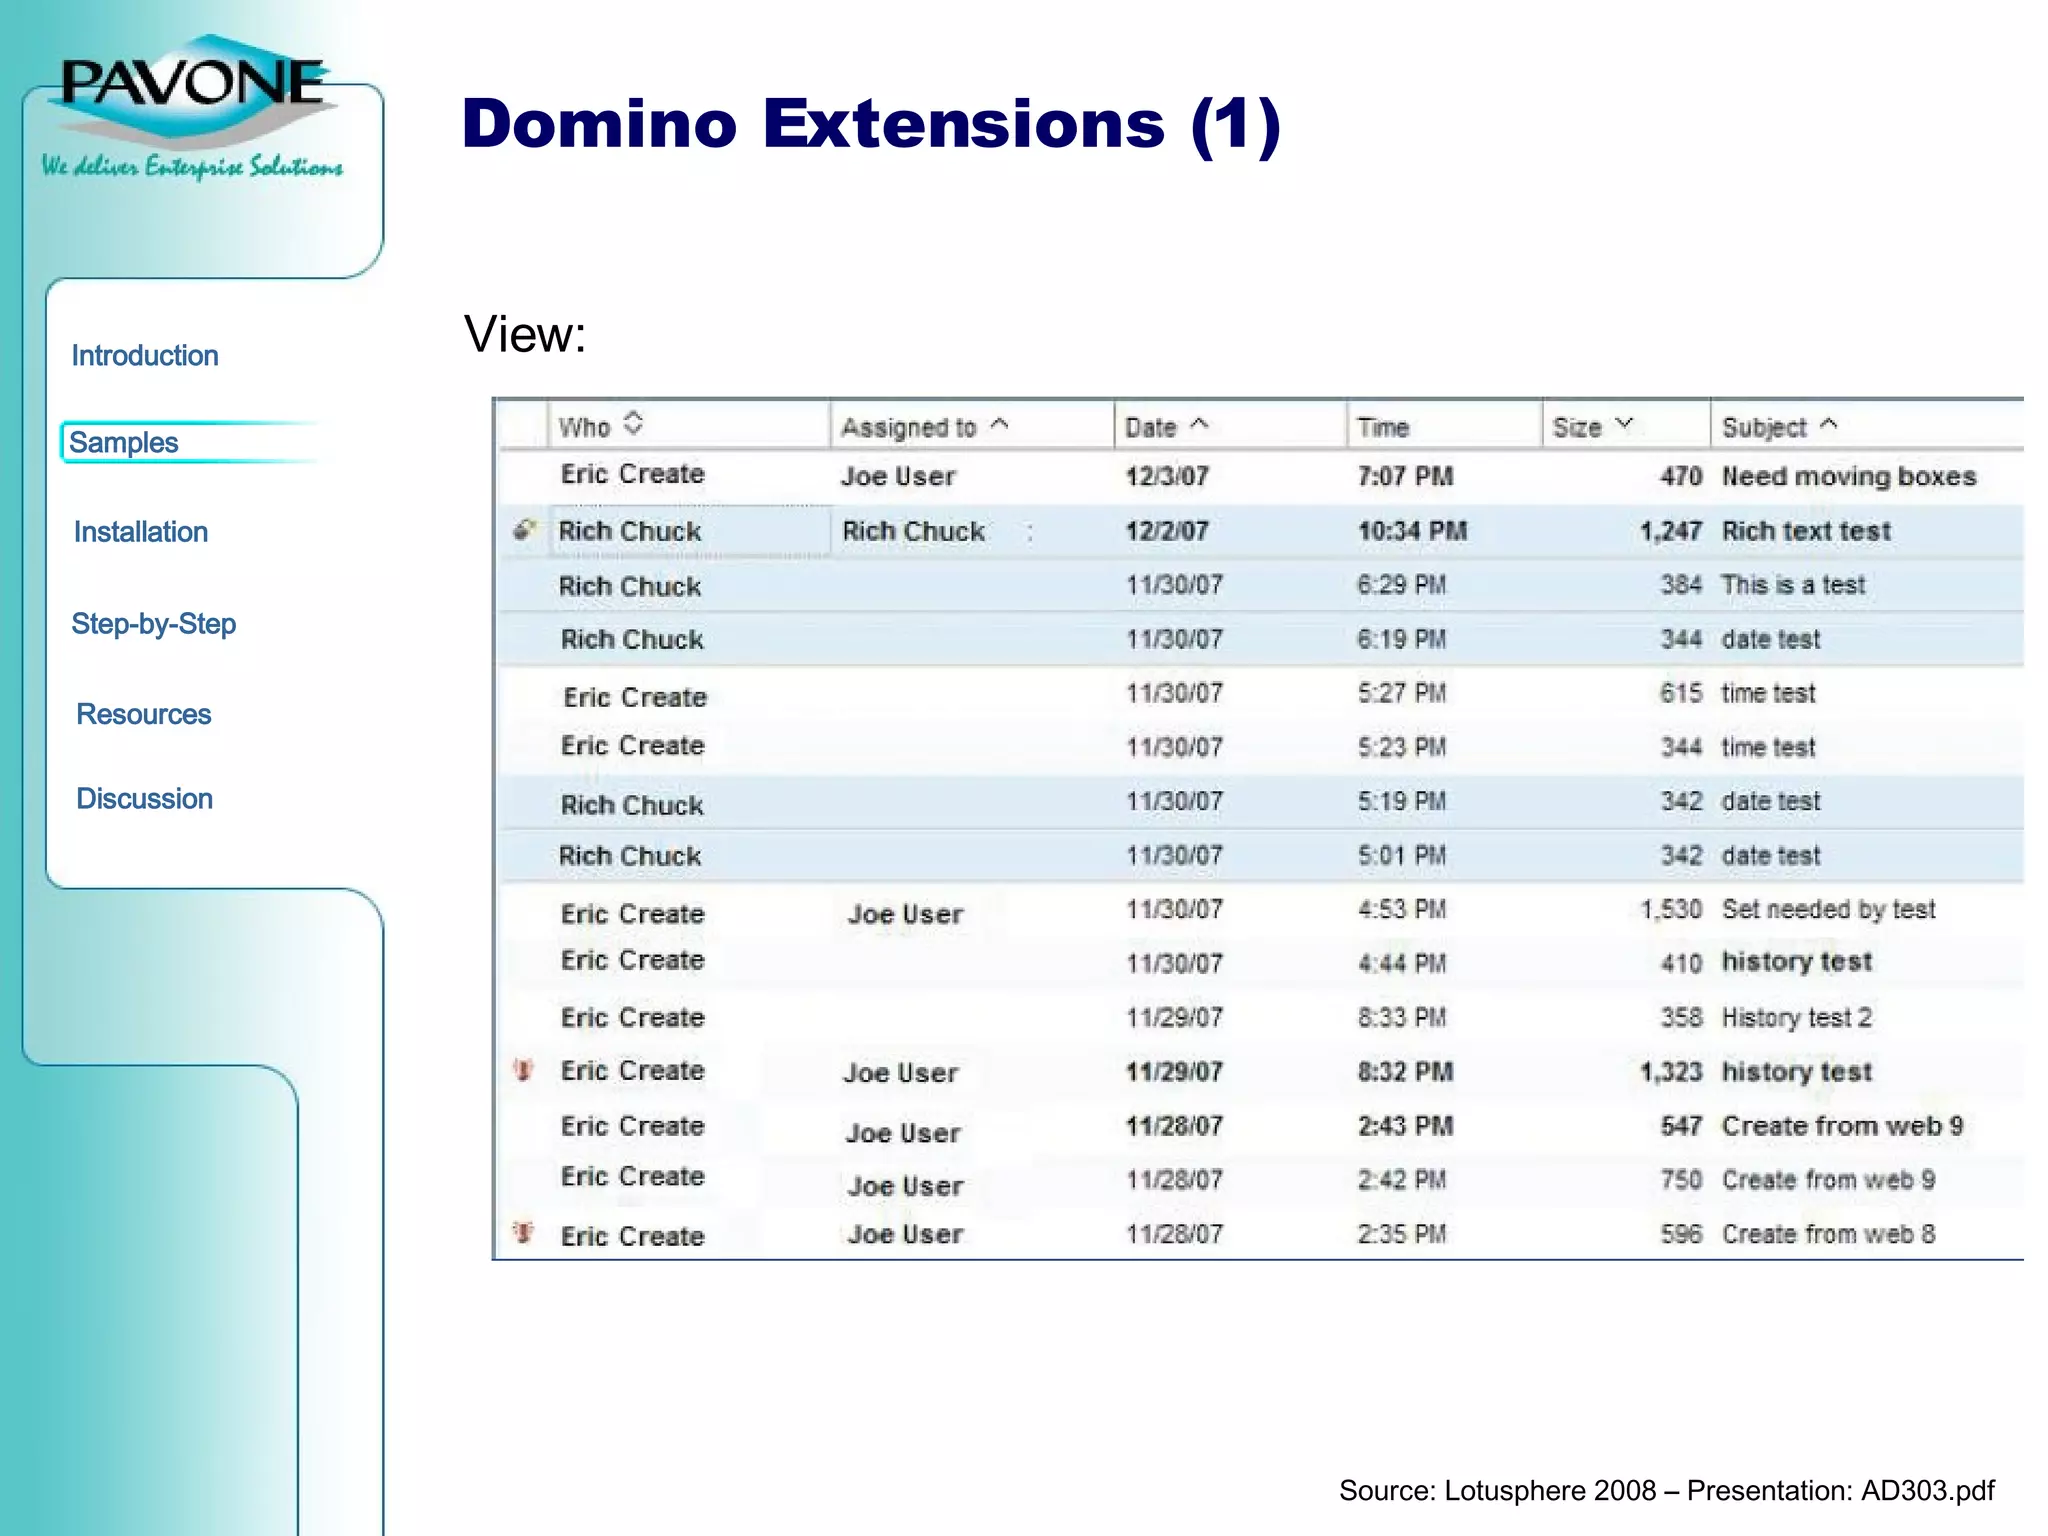This screenshot has height=1536, width=2048.
Task: Click the time 8:33 PM
Action: tap(1402, 1018)
